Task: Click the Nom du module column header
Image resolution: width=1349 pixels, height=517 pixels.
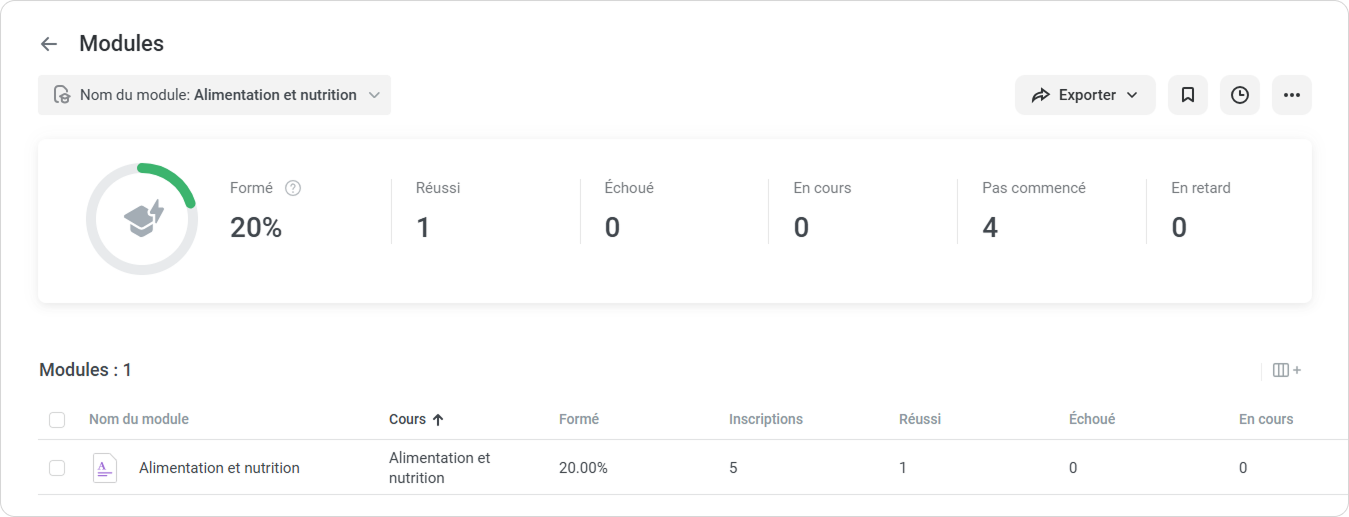Action: point(139,420)
